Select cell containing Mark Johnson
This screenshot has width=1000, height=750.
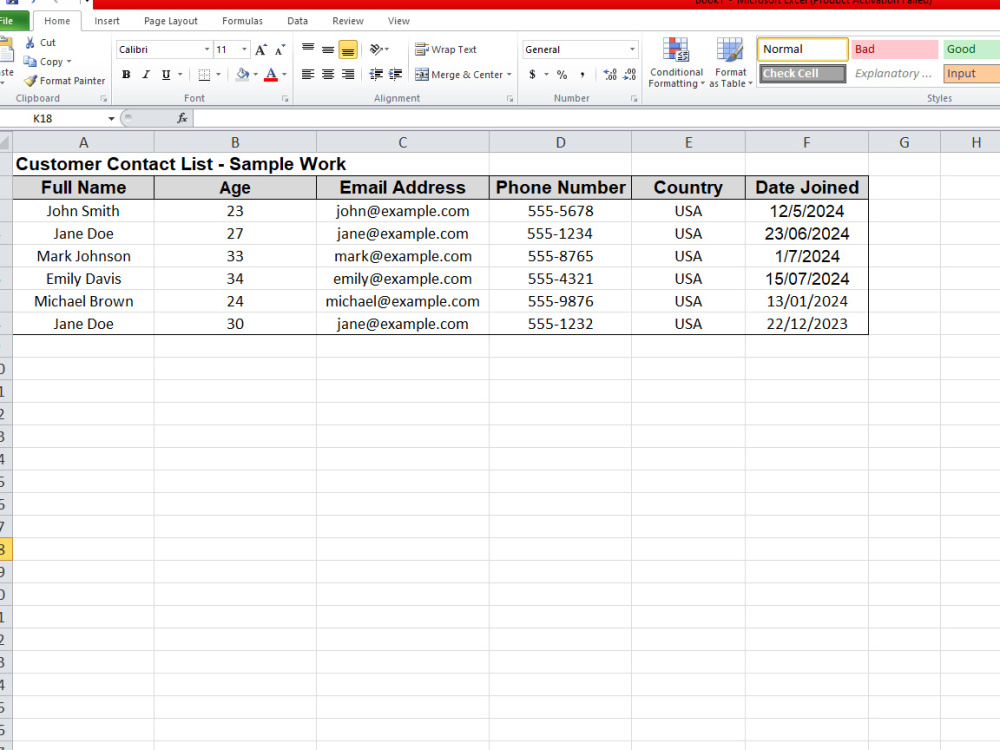click(x=84, y=256)
